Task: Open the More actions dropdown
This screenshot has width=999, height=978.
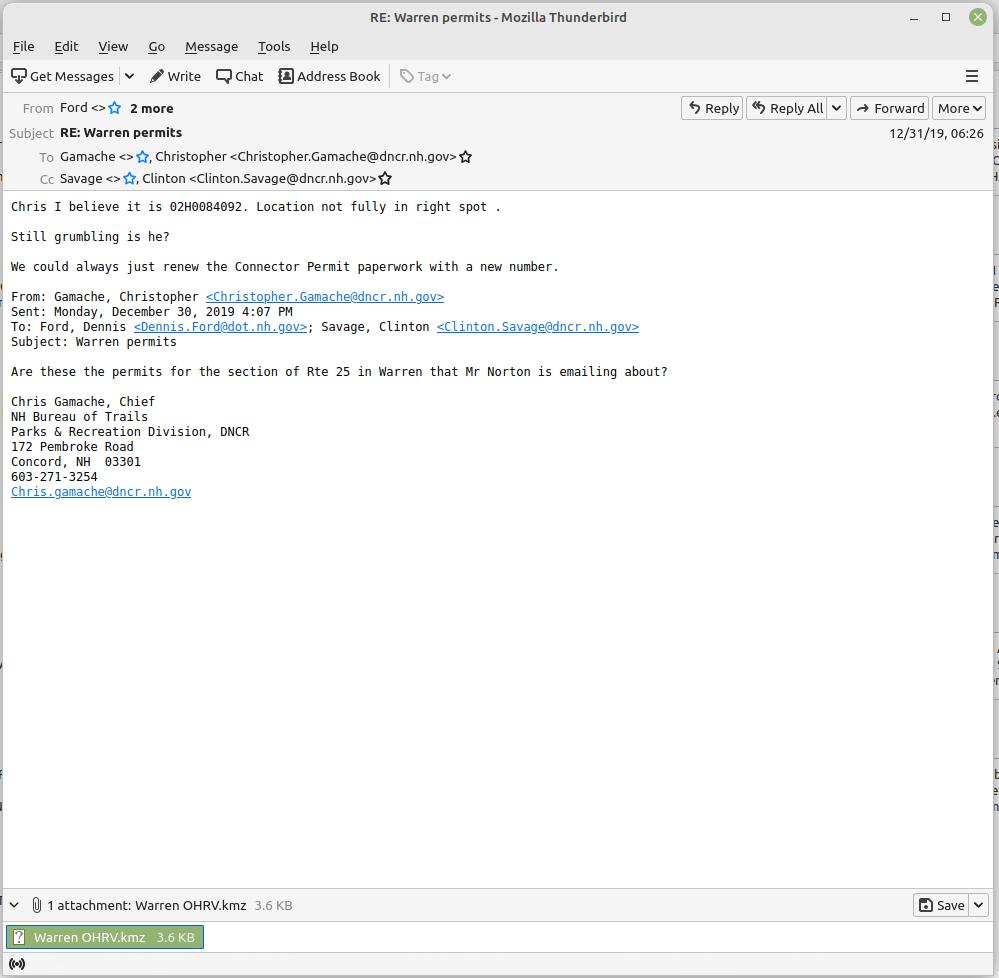Action: 958,108
